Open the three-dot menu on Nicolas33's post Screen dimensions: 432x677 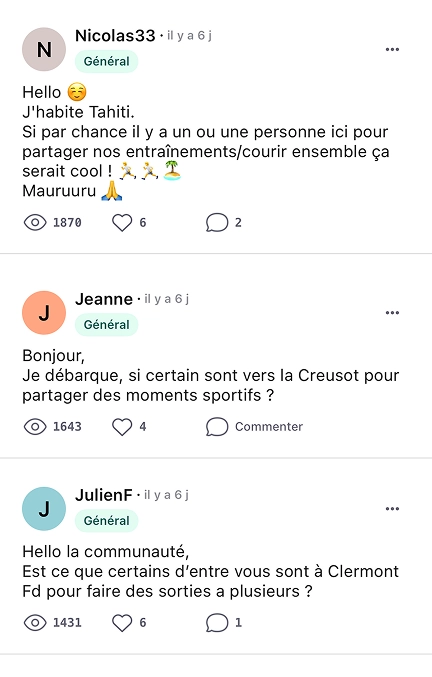click(392, 49)
